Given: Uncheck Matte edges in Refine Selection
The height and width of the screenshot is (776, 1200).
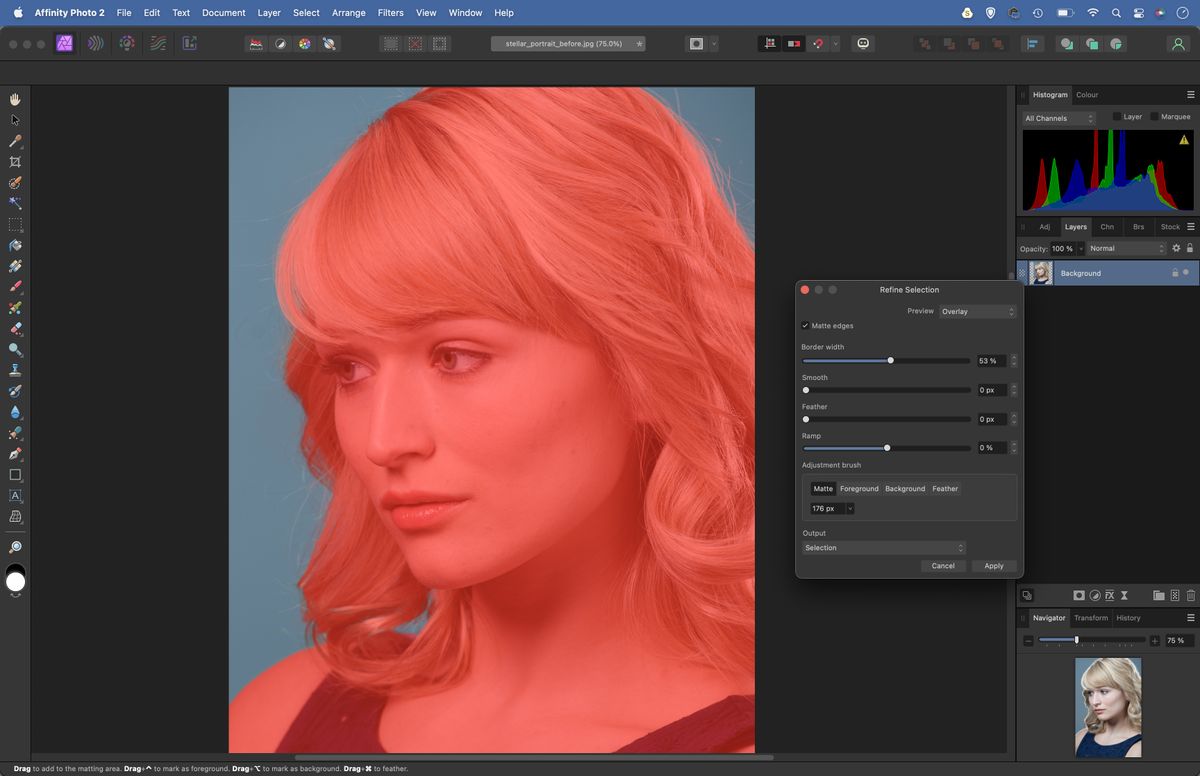Looking at the screenshot, I should pyautogui.click(x=806, y=325).
